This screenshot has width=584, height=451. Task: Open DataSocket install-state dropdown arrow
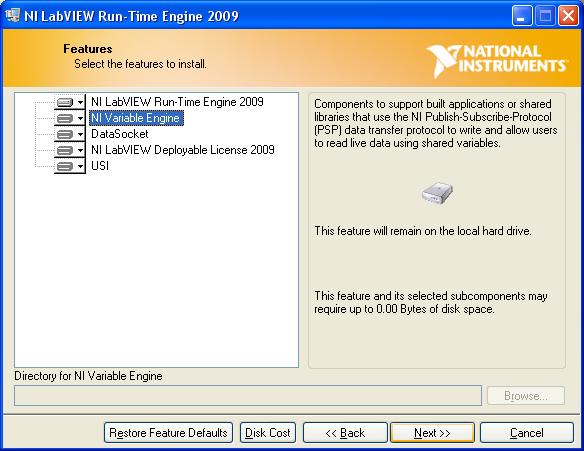[80, 134]
